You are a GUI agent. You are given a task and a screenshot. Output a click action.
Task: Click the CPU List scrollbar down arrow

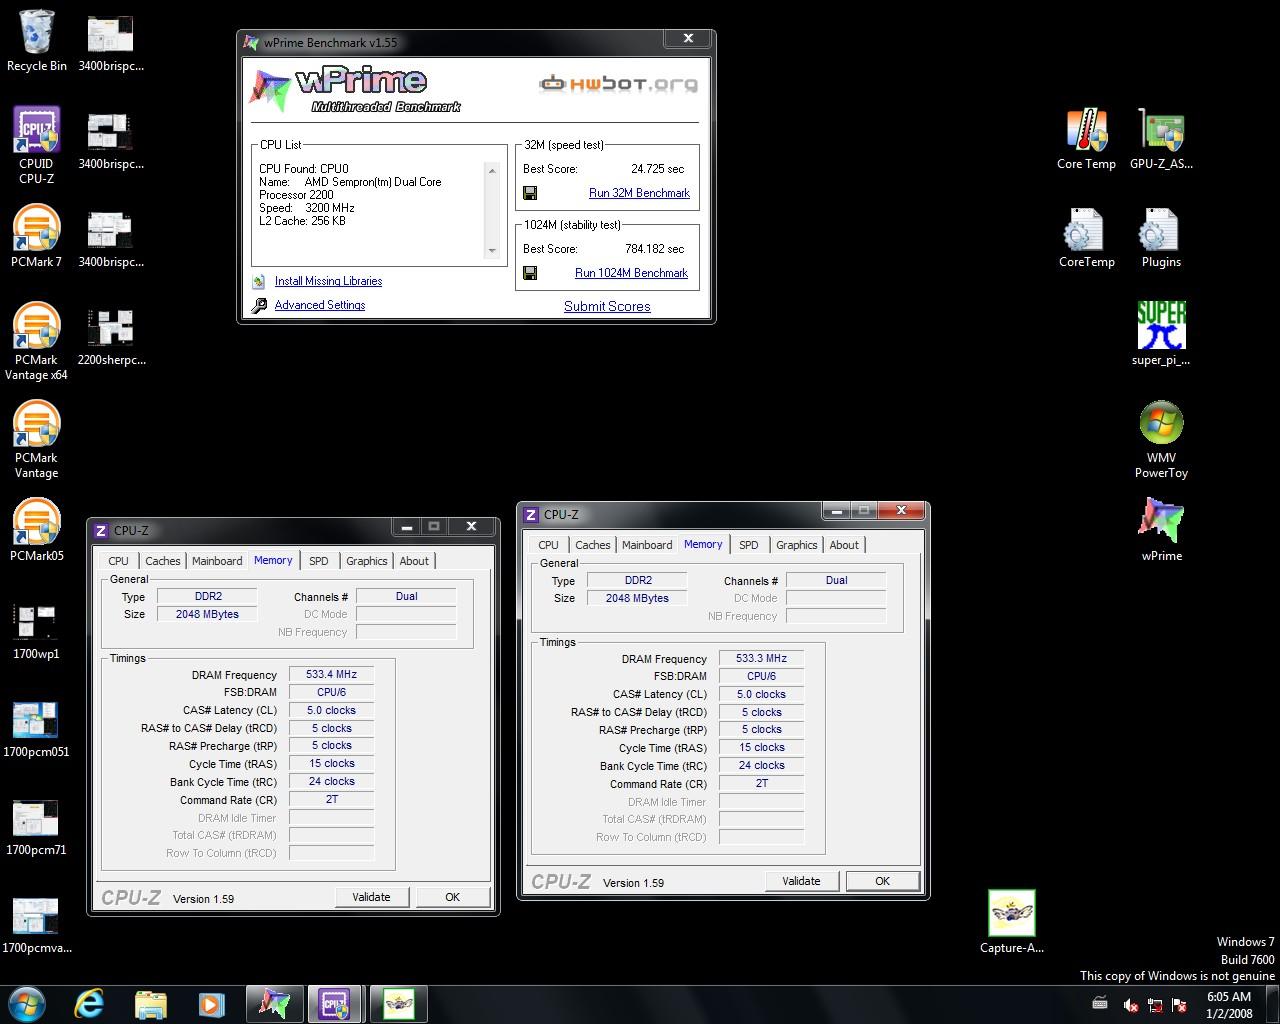coord(492,251)
